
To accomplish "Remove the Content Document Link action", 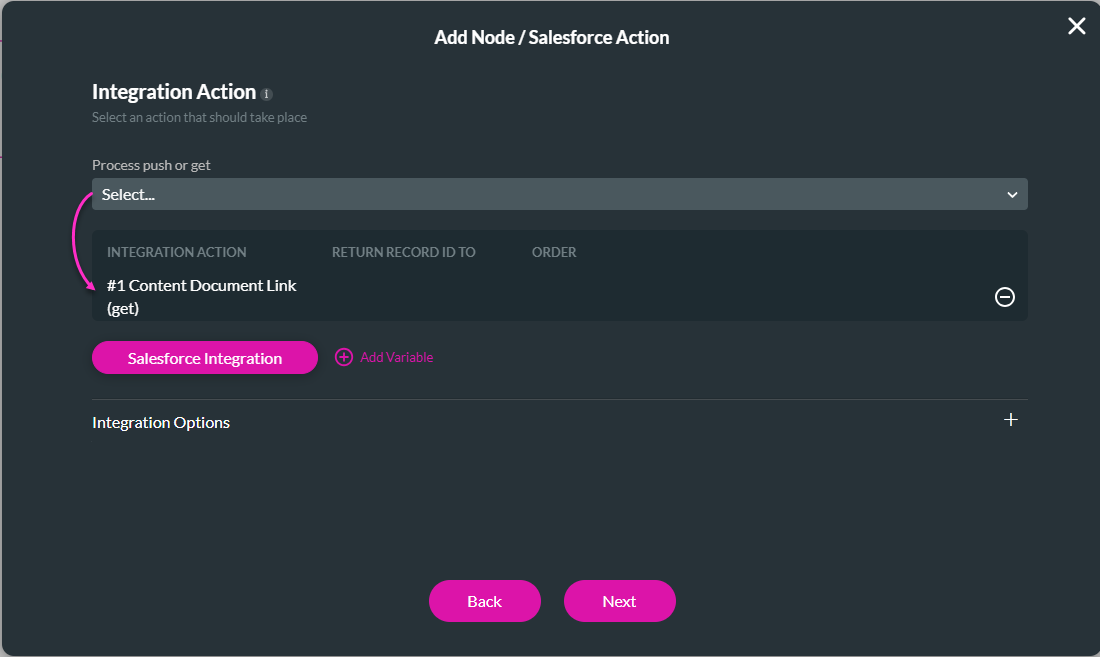I will click(1004, 297).
